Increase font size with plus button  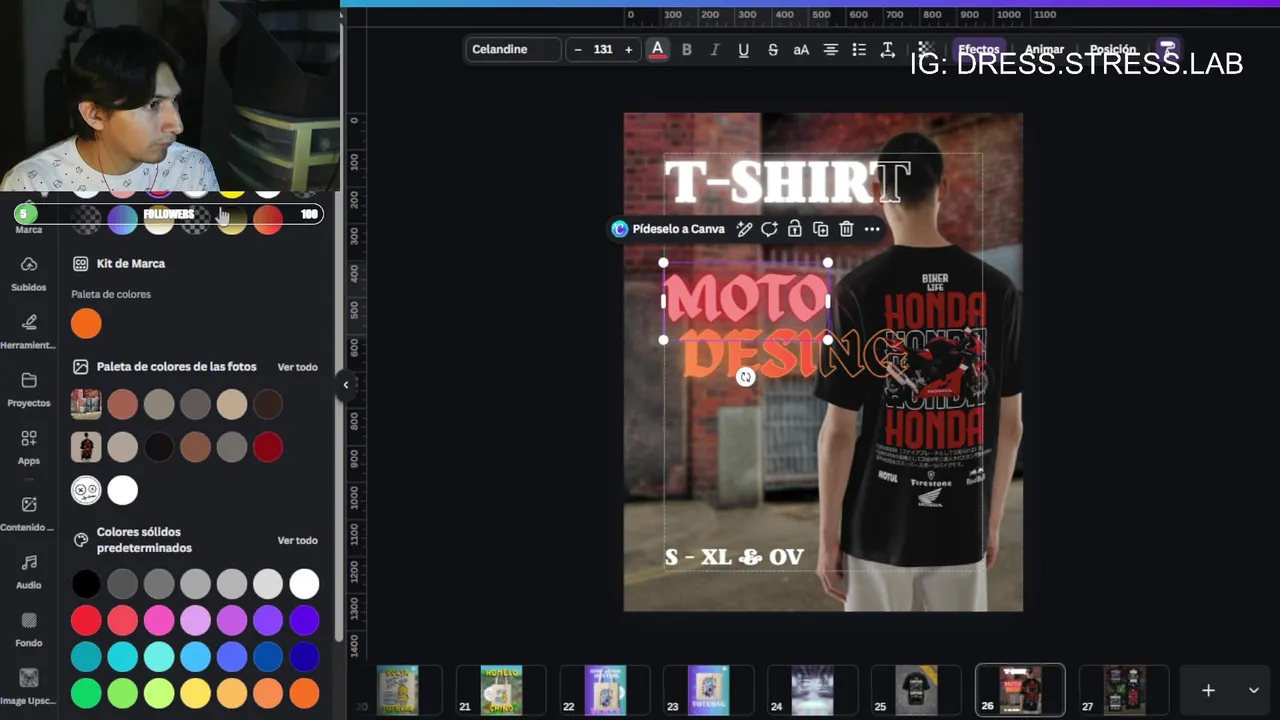(628, 49)
